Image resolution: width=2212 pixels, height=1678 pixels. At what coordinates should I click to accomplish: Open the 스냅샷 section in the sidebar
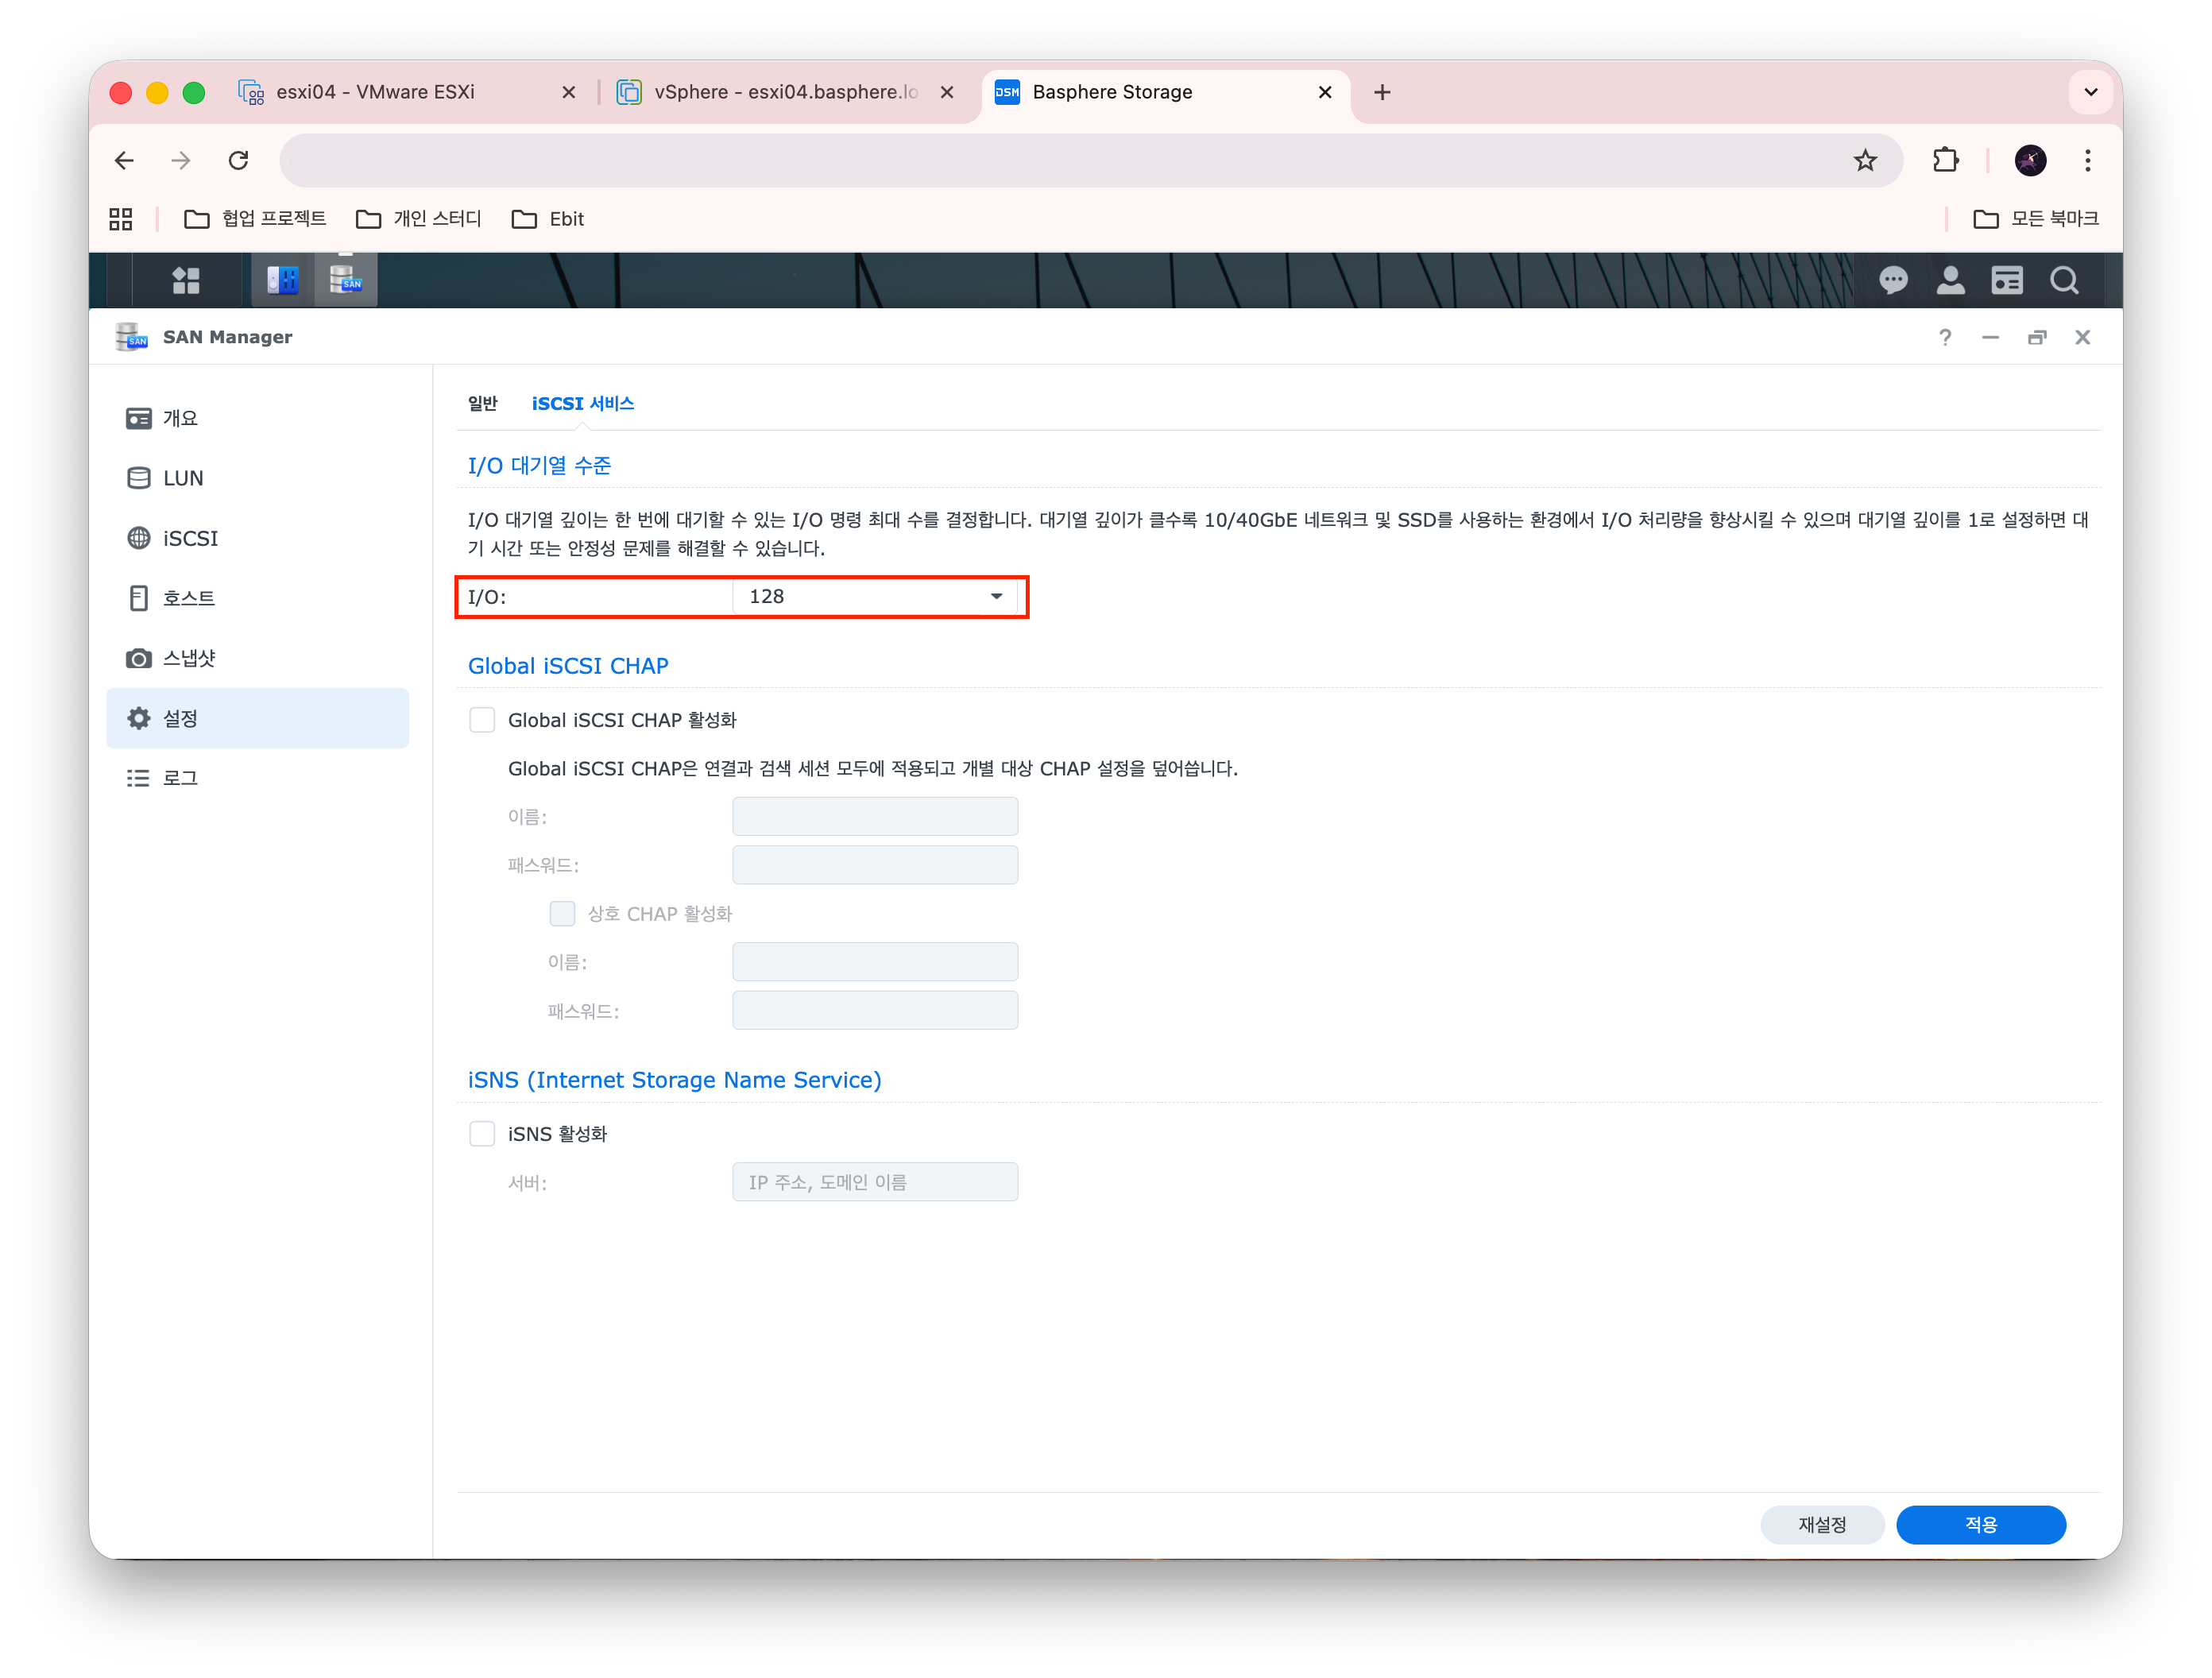(x=188, y=658)
